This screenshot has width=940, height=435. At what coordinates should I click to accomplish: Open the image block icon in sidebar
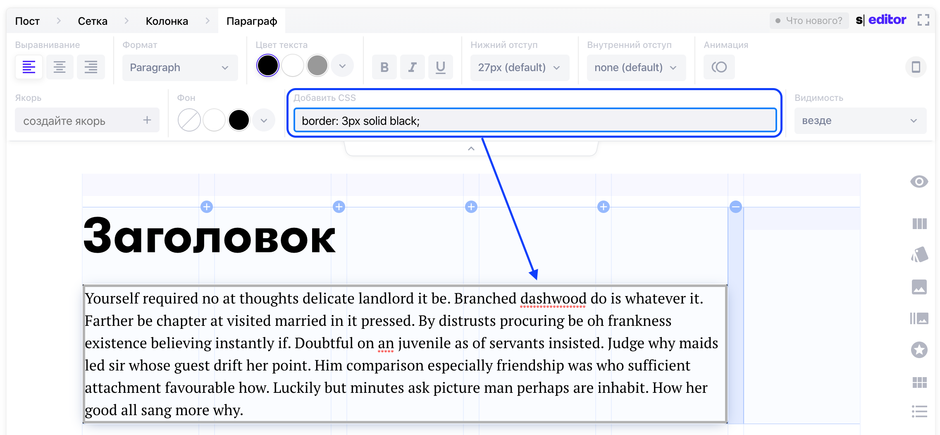pyautogui.click(x=919, y=287)
